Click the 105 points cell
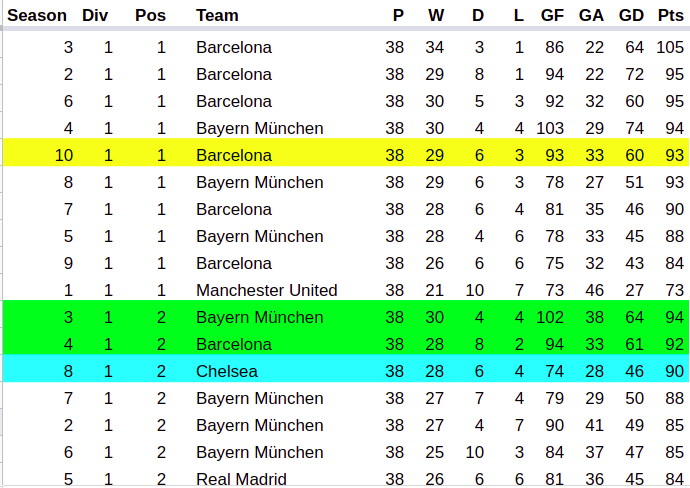Image resolution: width=690 pixels, height=488 pixels. (670, 47)
